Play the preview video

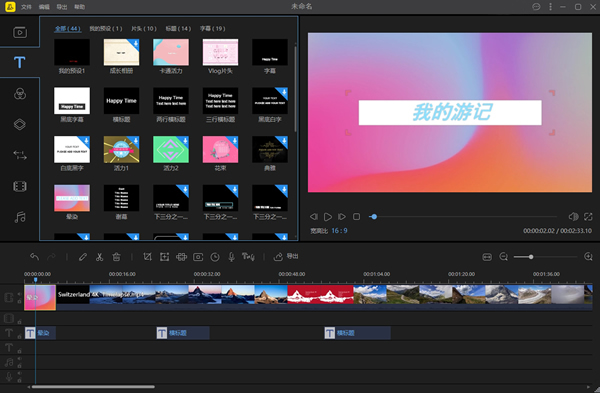pos(328,217)
